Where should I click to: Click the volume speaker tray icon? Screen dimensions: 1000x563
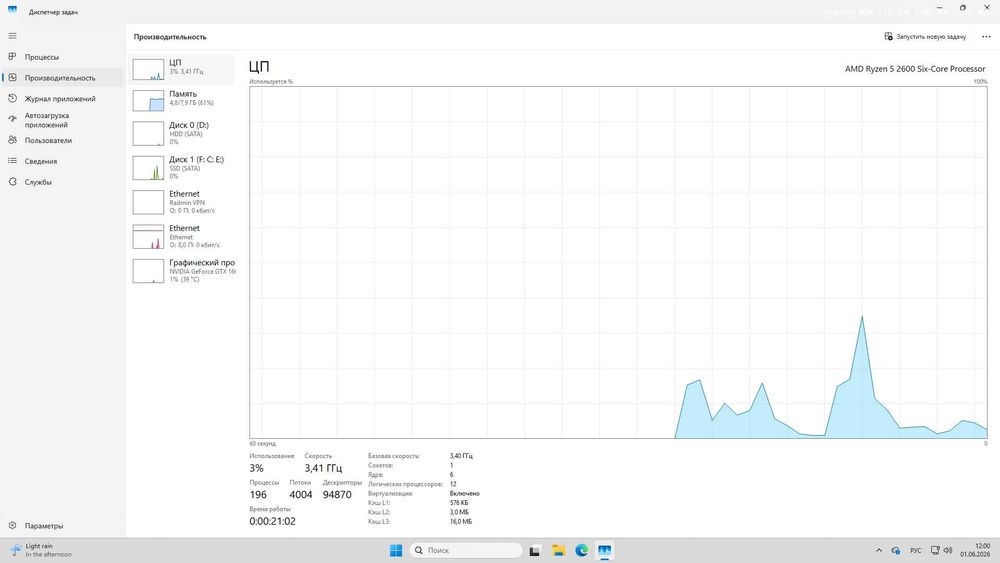(948, 550)
